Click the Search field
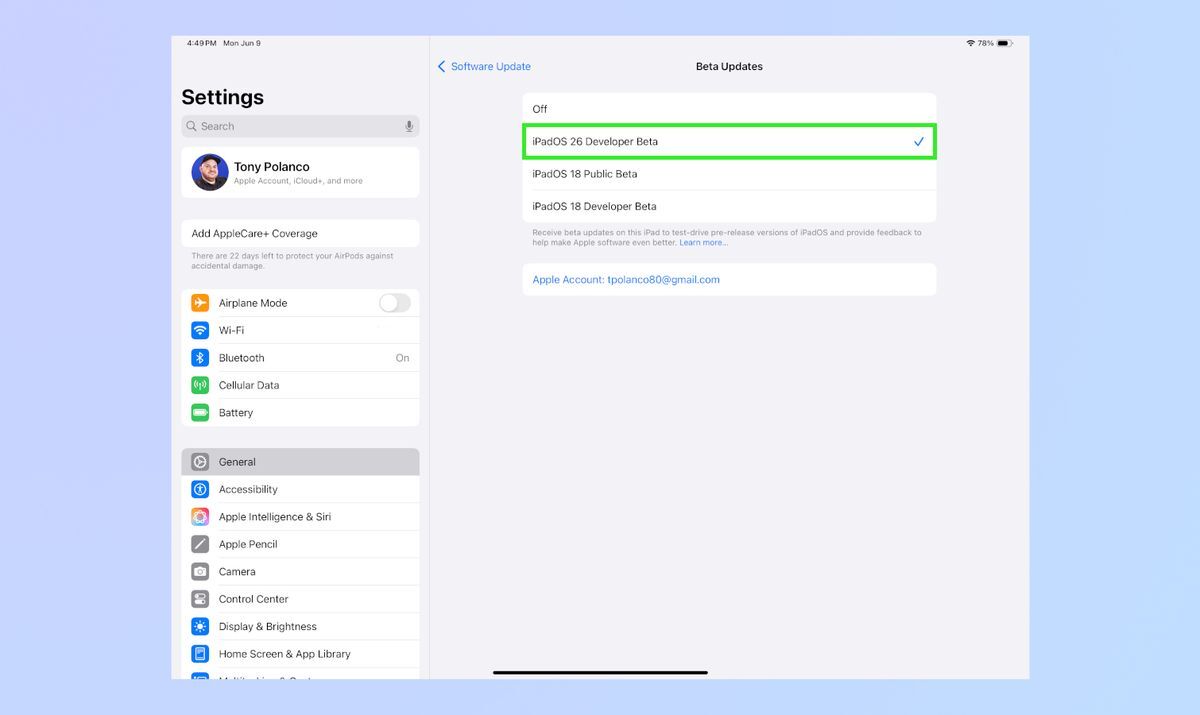The height and width of the screenshot is (715, 1200). pyautogui.click(x=300, y=126)
